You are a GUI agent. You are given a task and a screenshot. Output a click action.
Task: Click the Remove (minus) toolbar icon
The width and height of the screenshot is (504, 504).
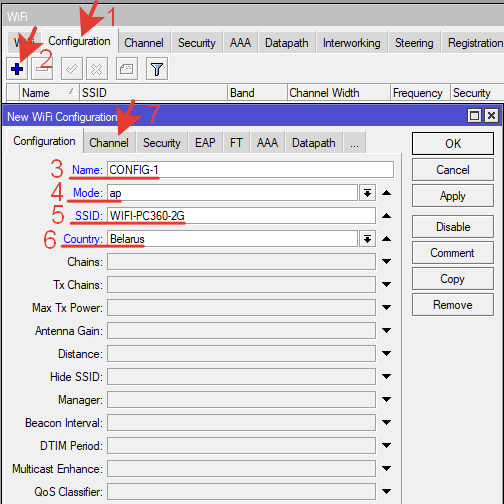pyautogui.click(x=42, y=69)
